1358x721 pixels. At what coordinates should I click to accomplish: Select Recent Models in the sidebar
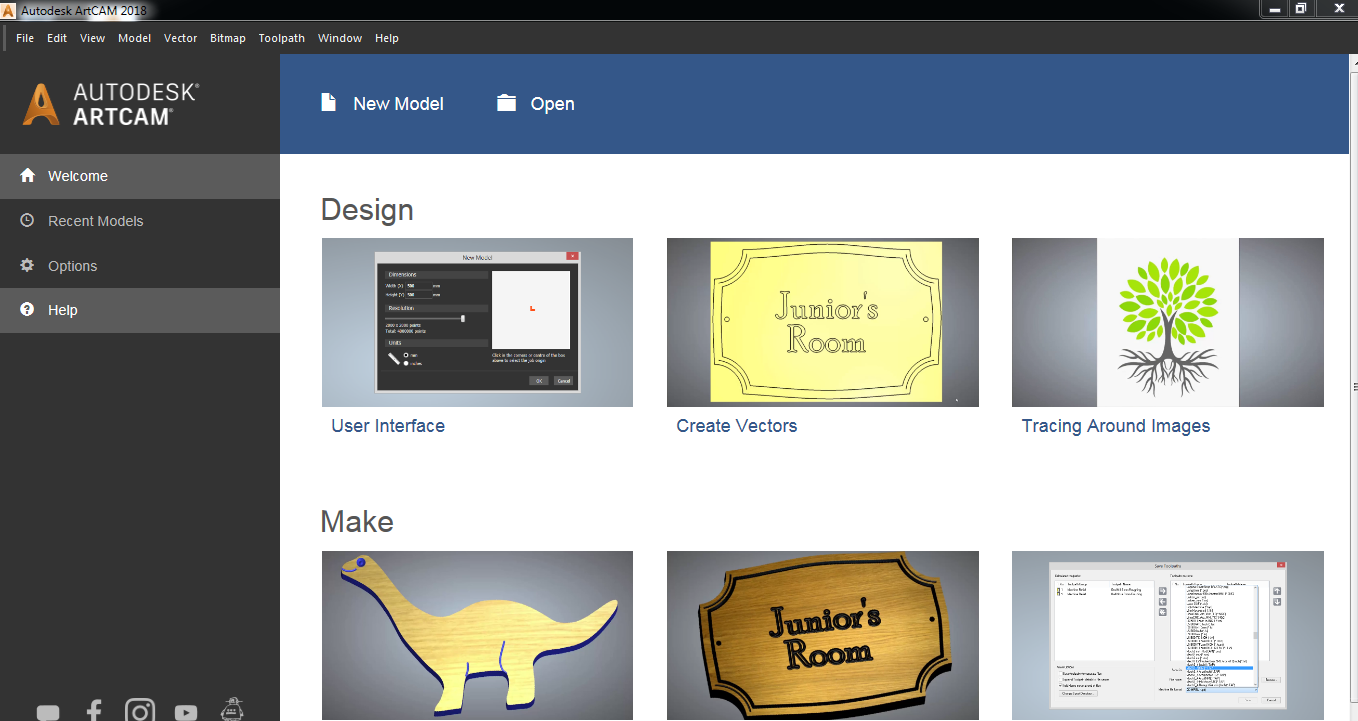[x=140, y=221]
